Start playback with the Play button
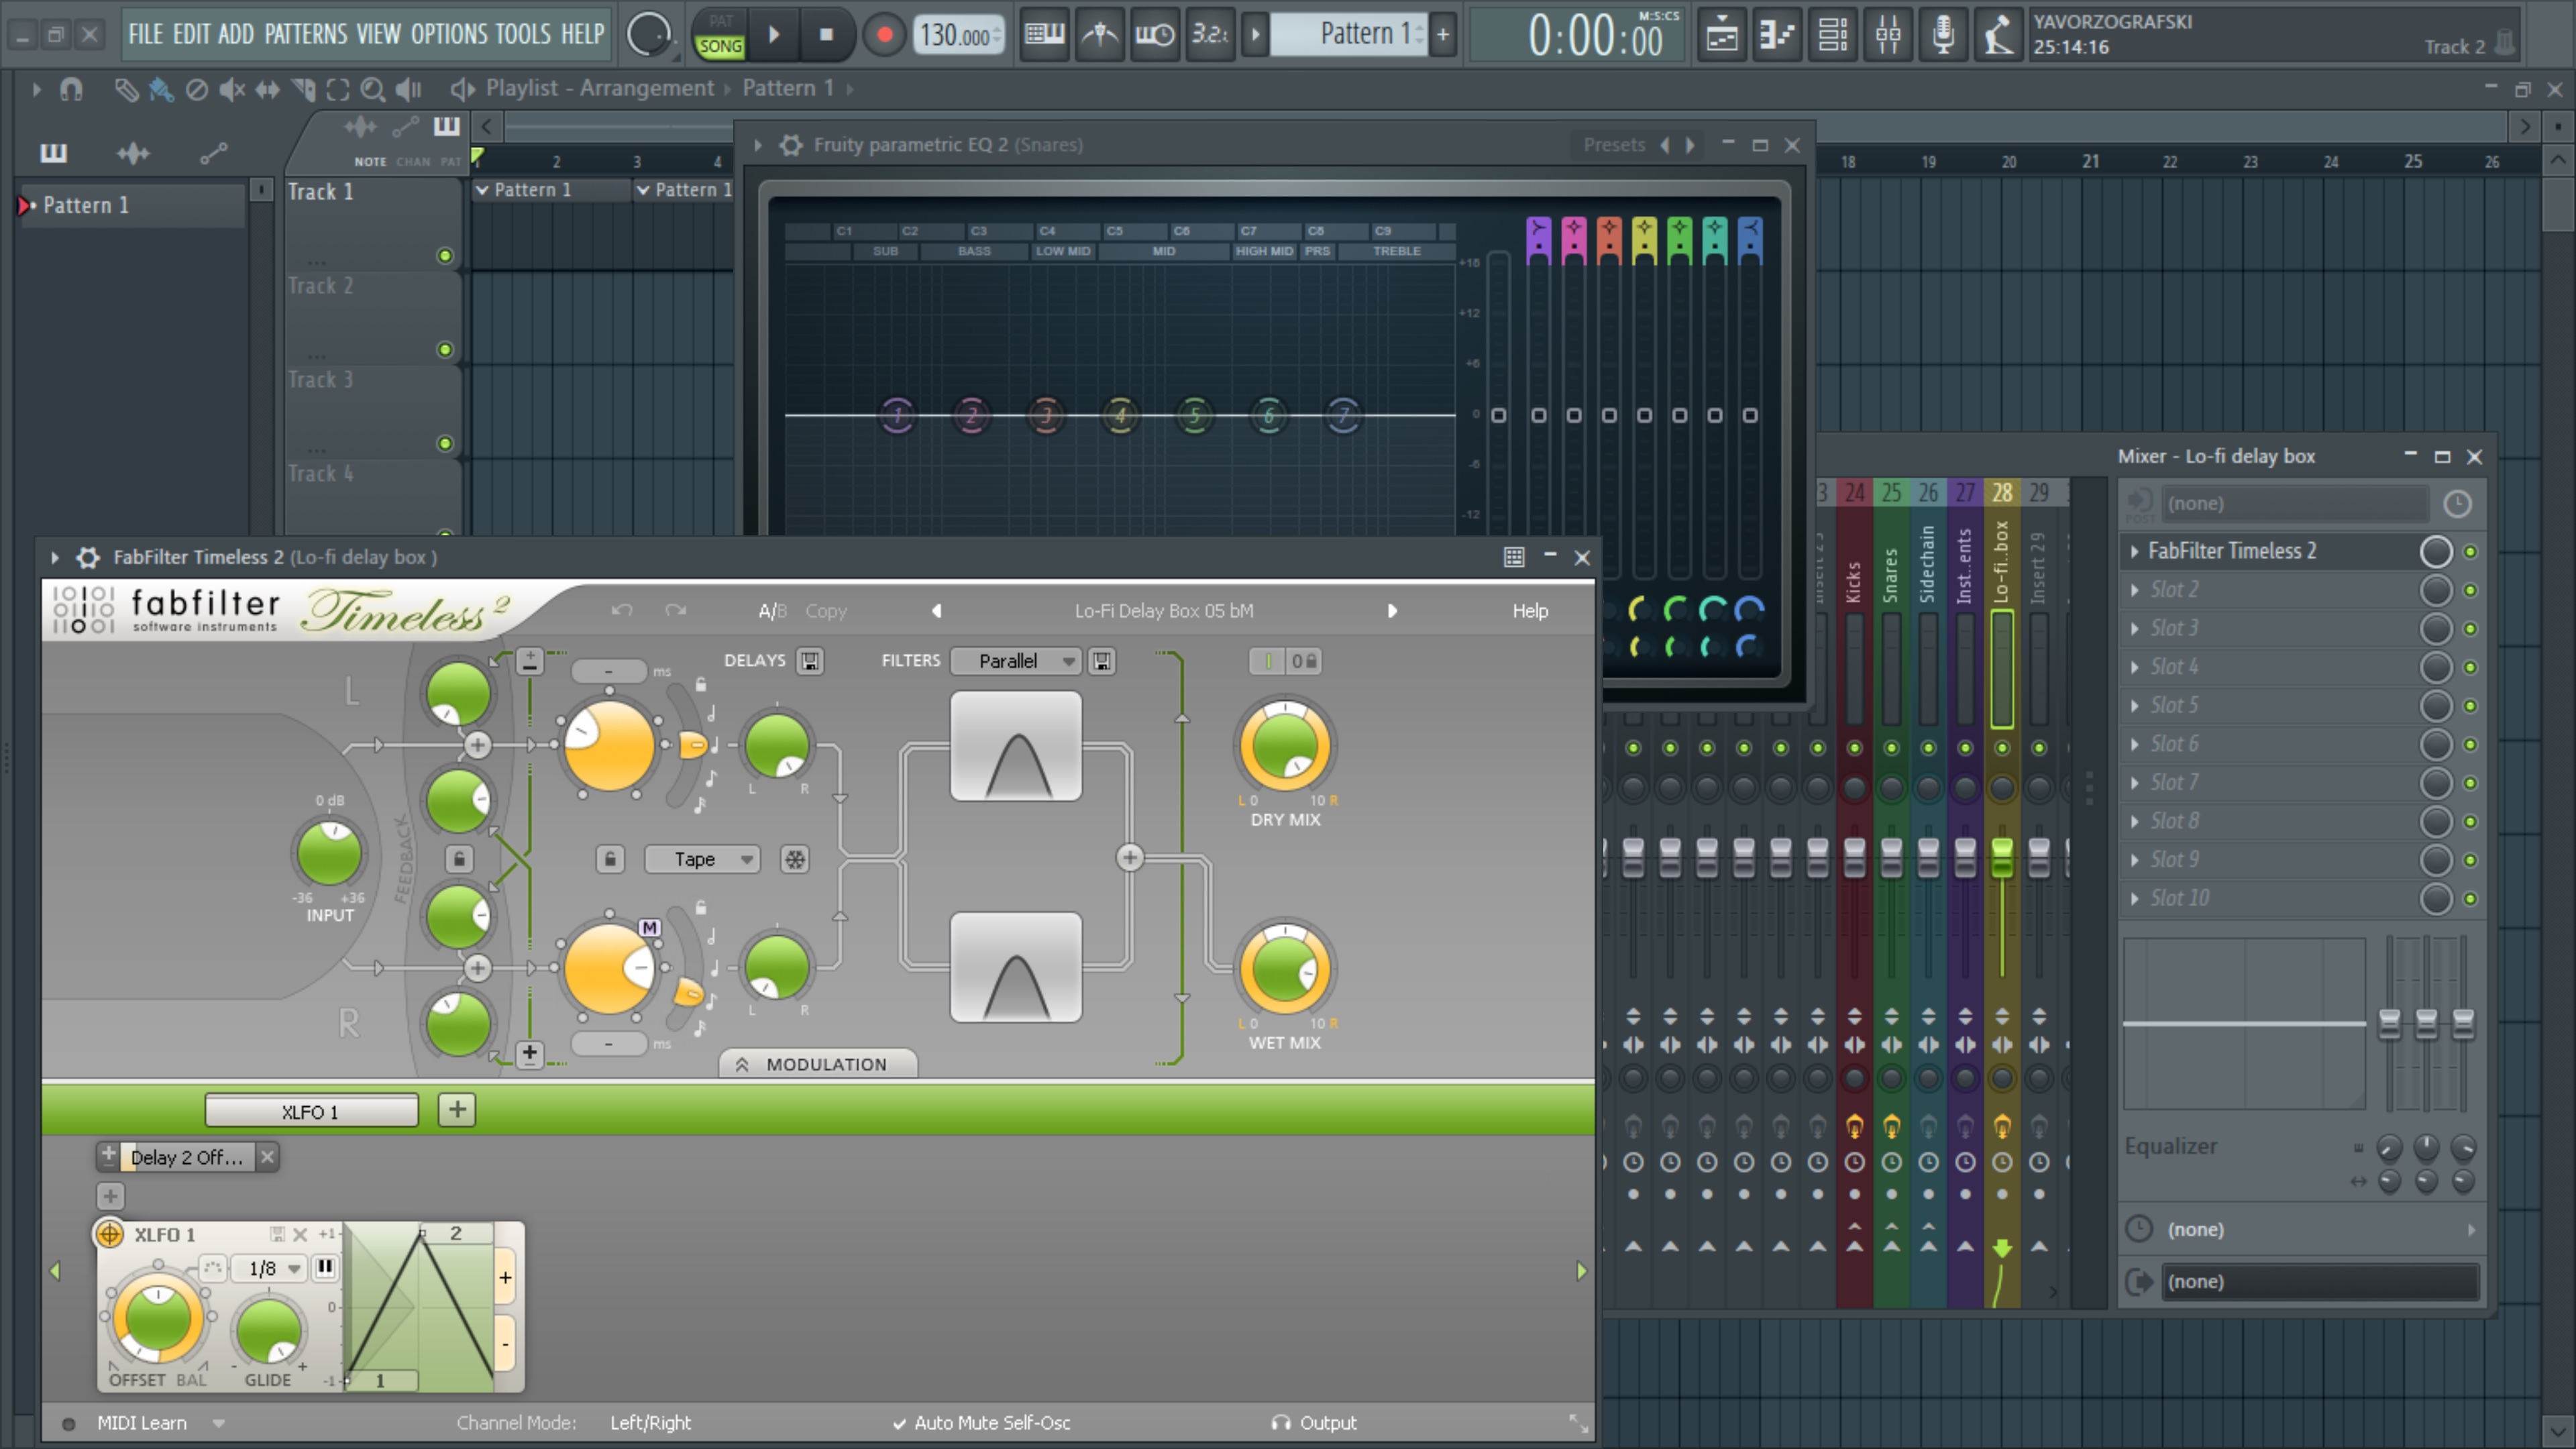 773,35
